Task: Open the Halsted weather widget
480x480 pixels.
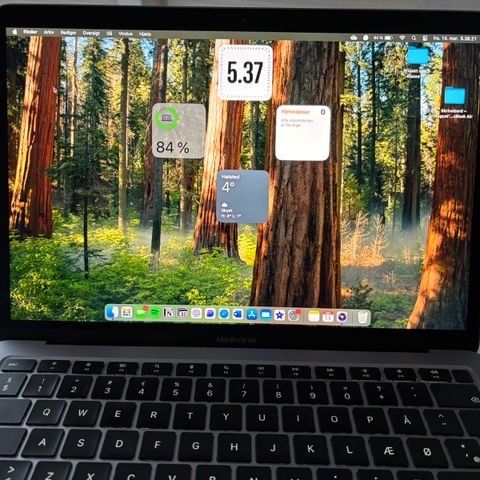Action: click(x=243, y=197)
